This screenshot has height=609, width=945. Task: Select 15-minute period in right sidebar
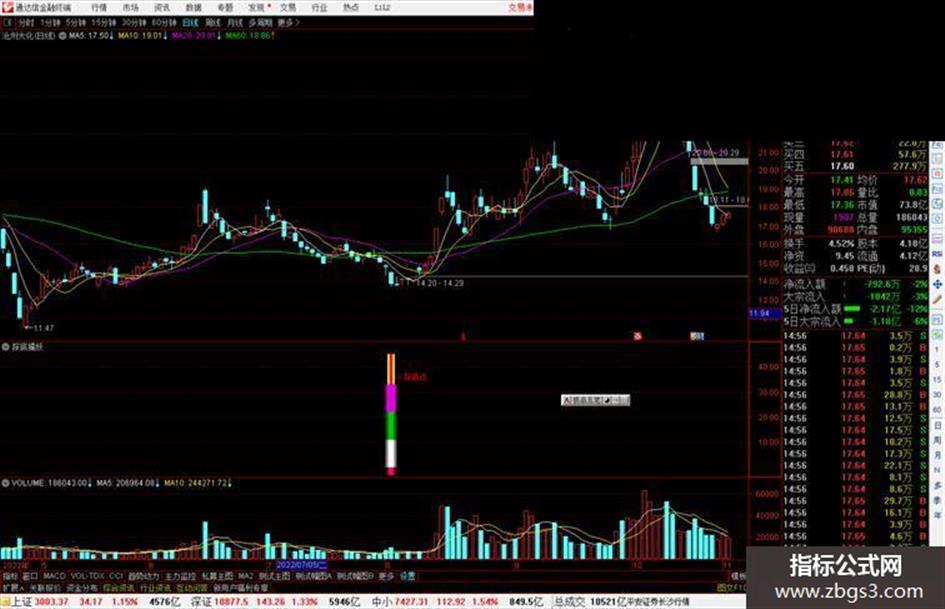tap(937, 380)
